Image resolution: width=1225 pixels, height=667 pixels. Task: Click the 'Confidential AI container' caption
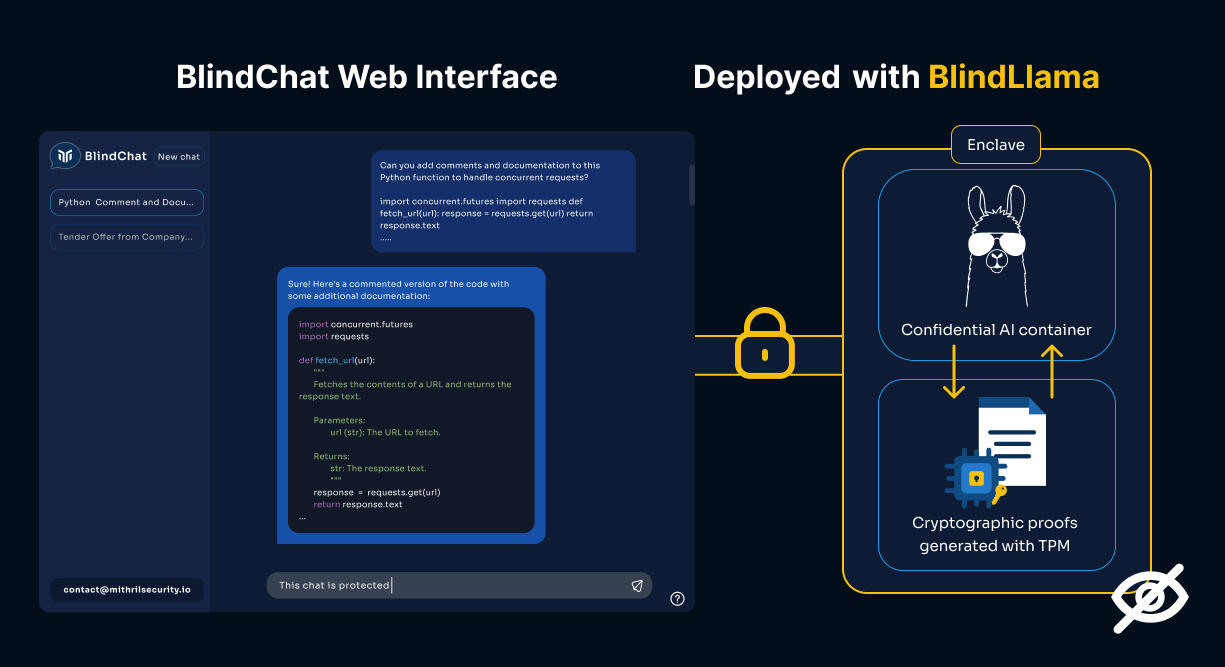coord(996,330)
